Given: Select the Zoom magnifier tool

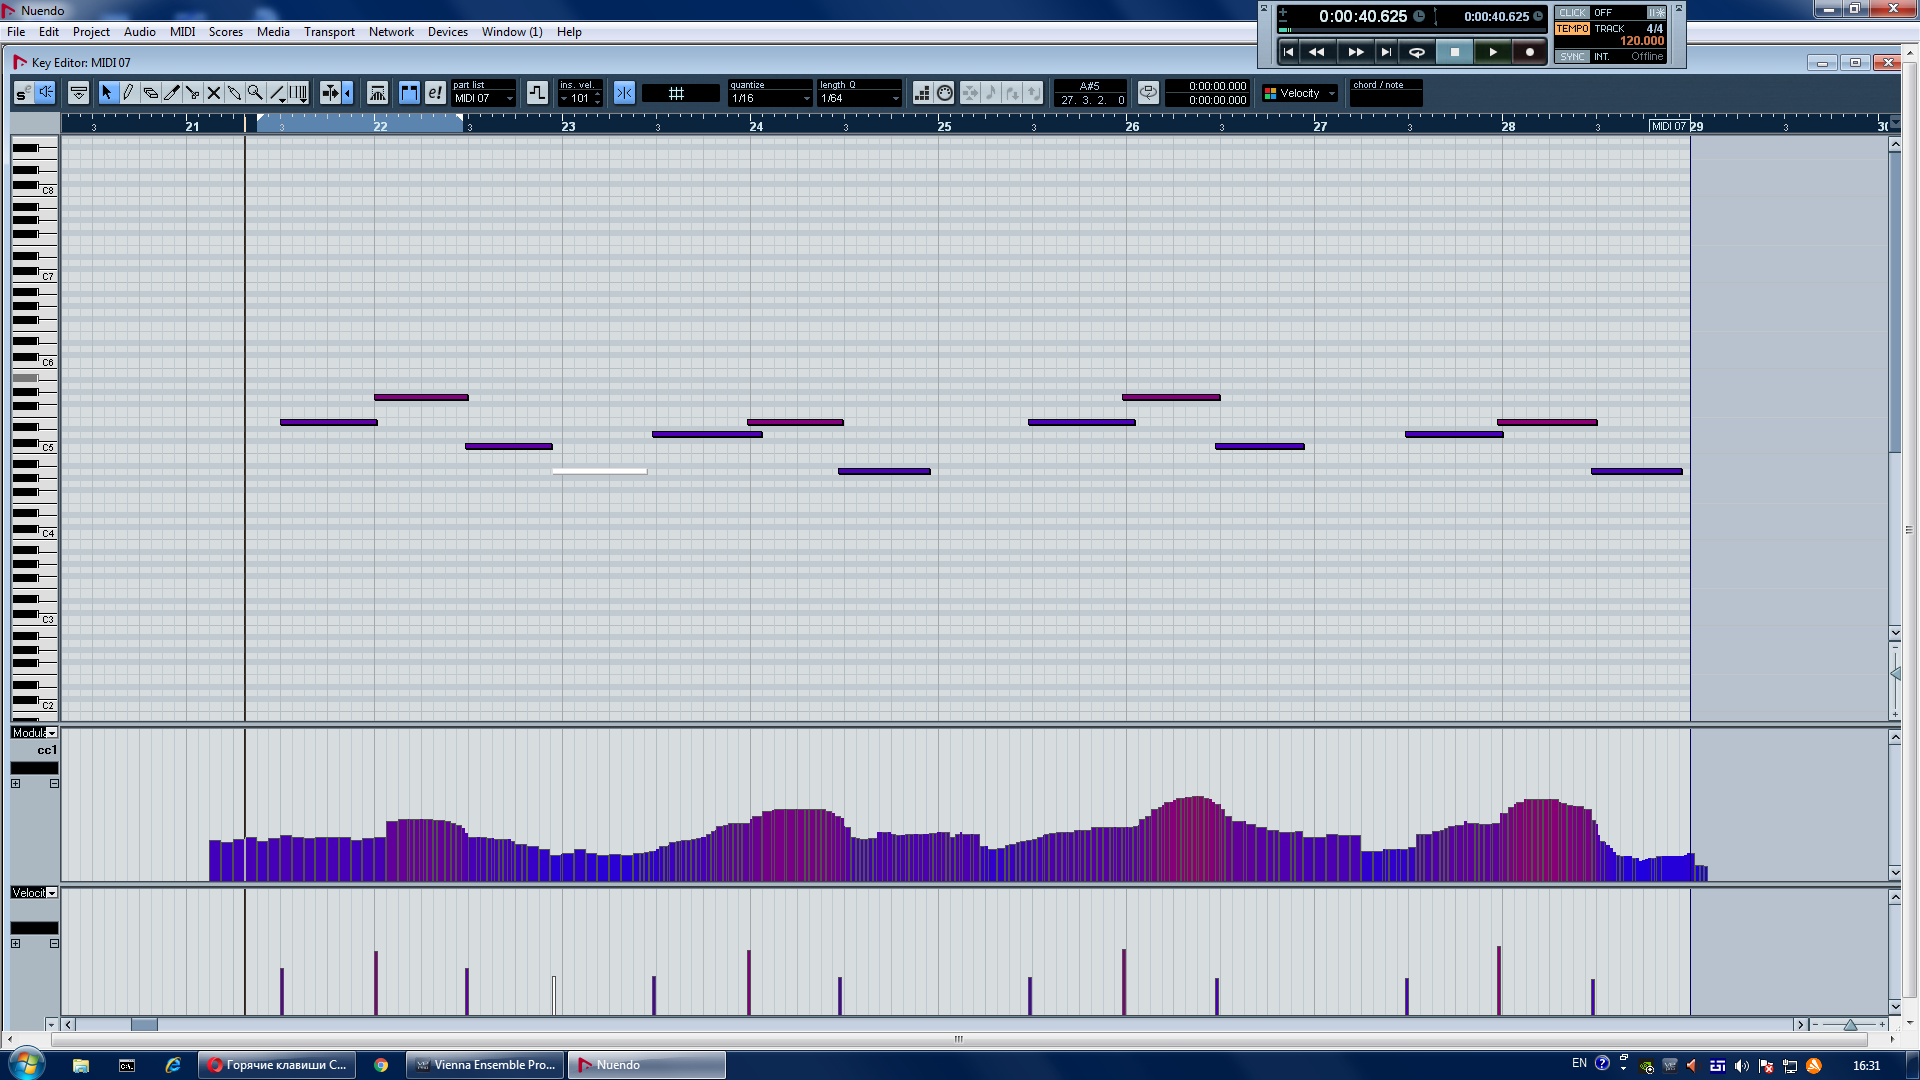Looking at the screenshot, I should (x=255, y=93).
